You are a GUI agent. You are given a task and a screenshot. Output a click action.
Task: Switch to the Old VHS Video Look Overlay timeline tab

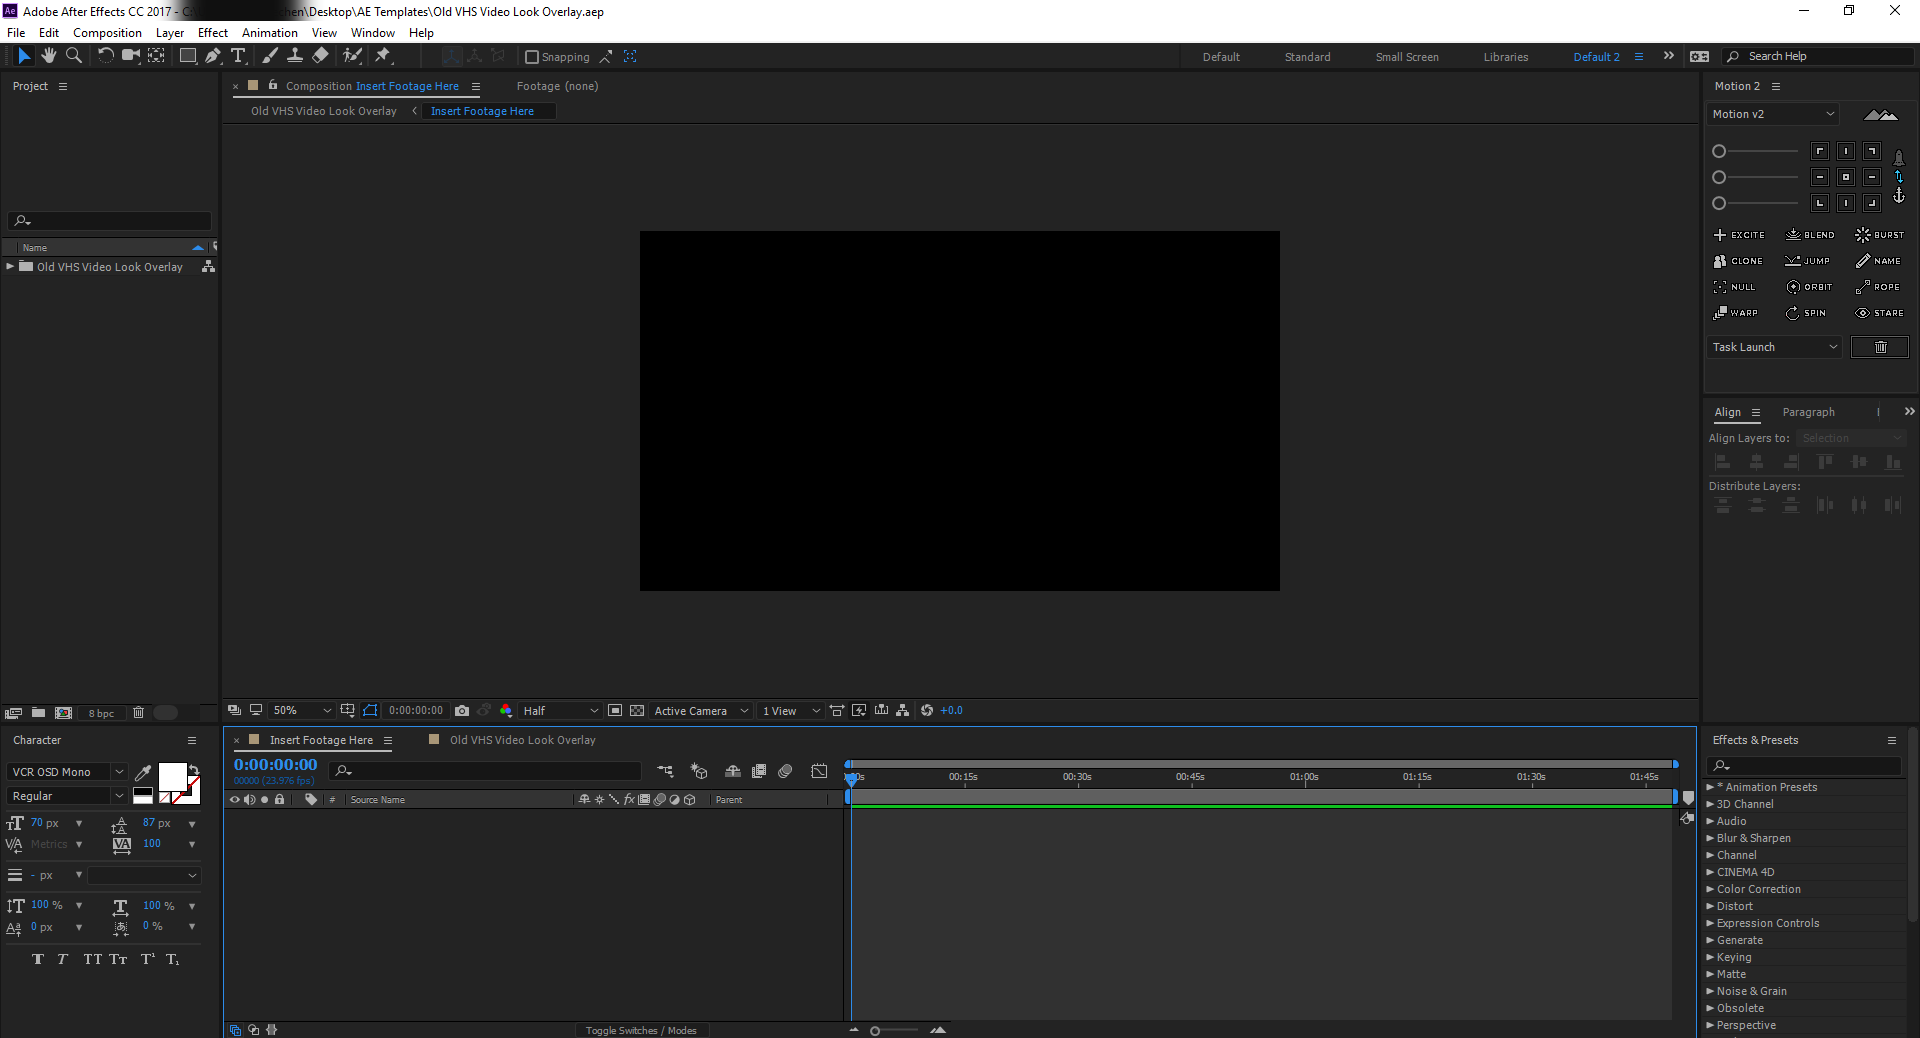(522, 740)
